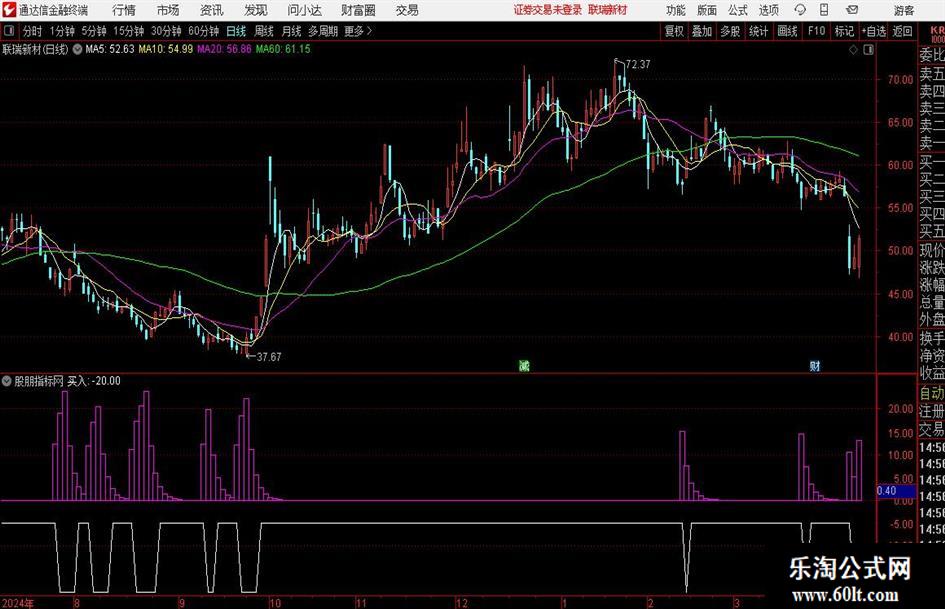Switch to 60分钟 period
945x609 pixels.
(203, 31)
